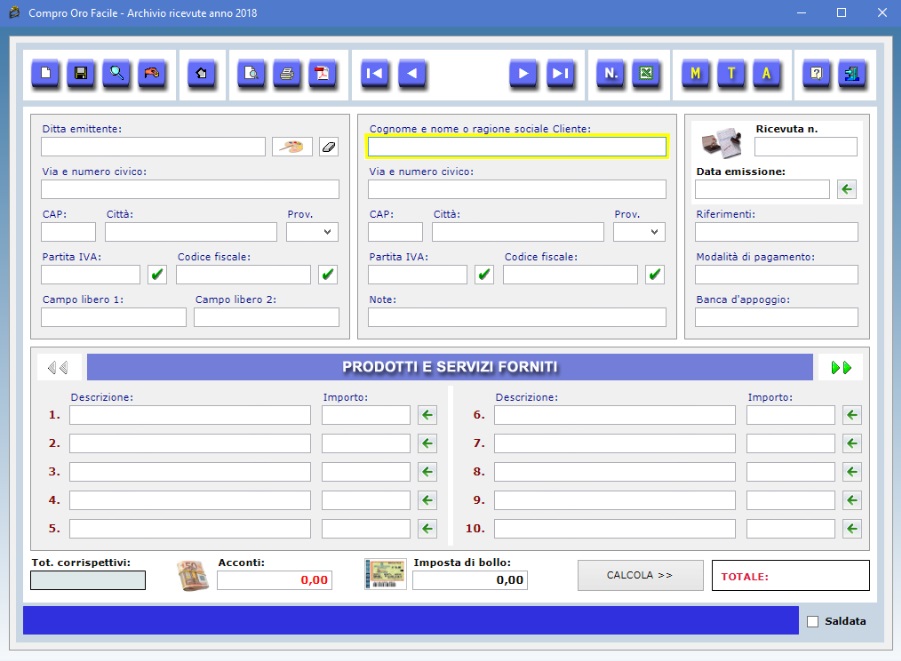Click green arrow for Importo row 1

427,415
